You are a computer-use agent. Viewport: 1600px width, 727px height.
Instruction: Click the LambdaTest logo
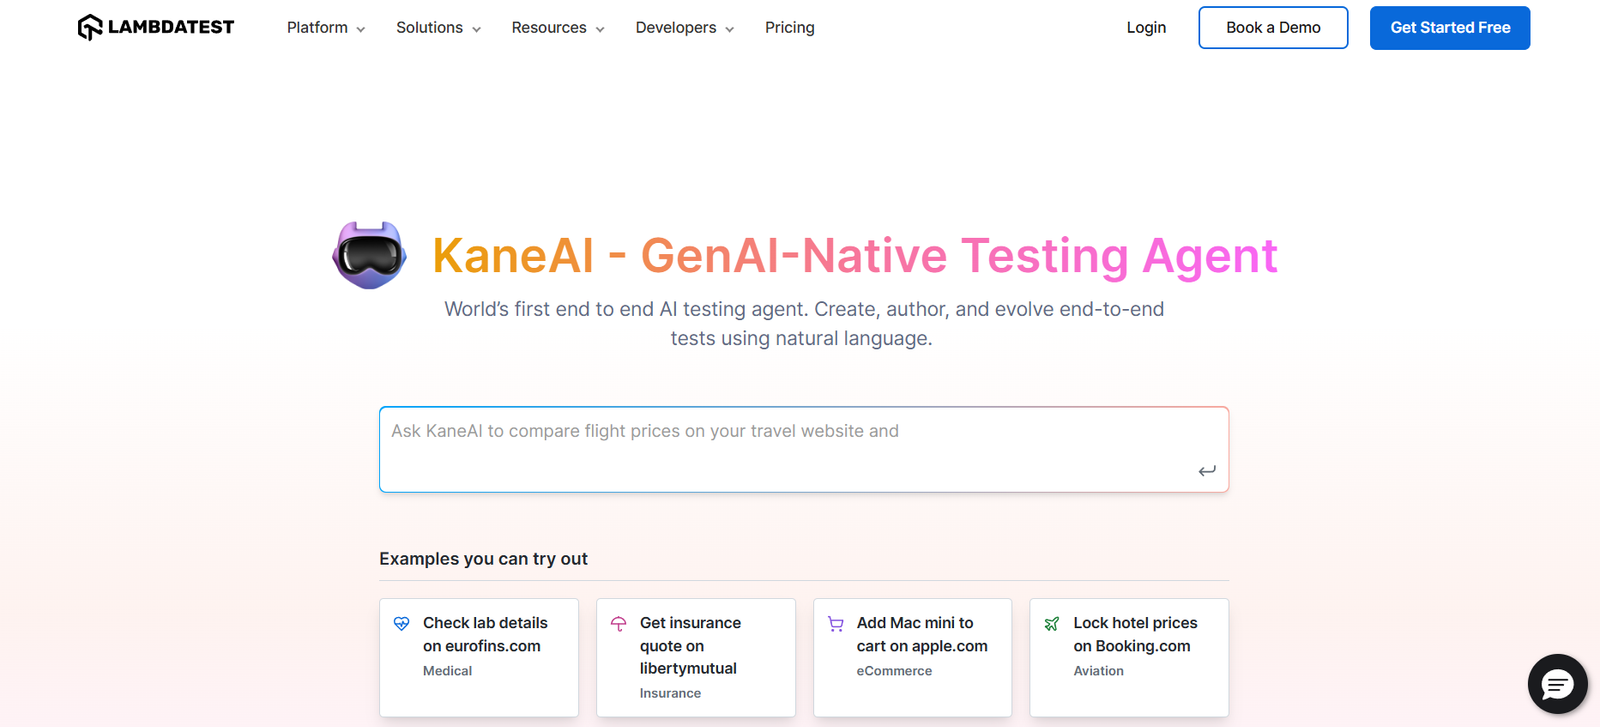[x=156, y=27]
